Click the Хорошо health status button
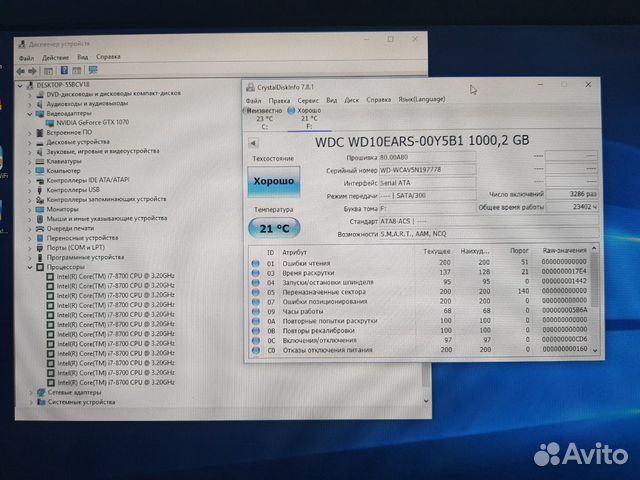640x480 pixels. (274, 181)
